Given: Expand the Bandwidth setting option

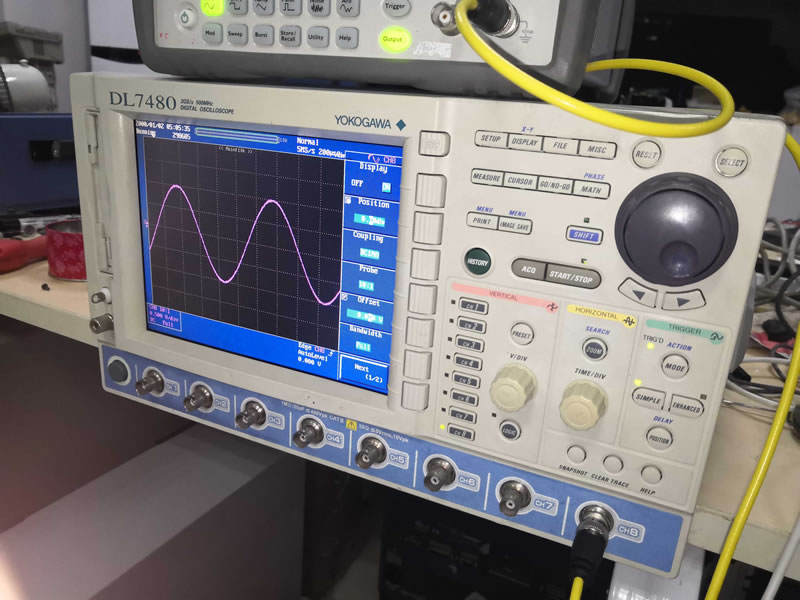Looking at the screenshot, I should coord(369,339).
